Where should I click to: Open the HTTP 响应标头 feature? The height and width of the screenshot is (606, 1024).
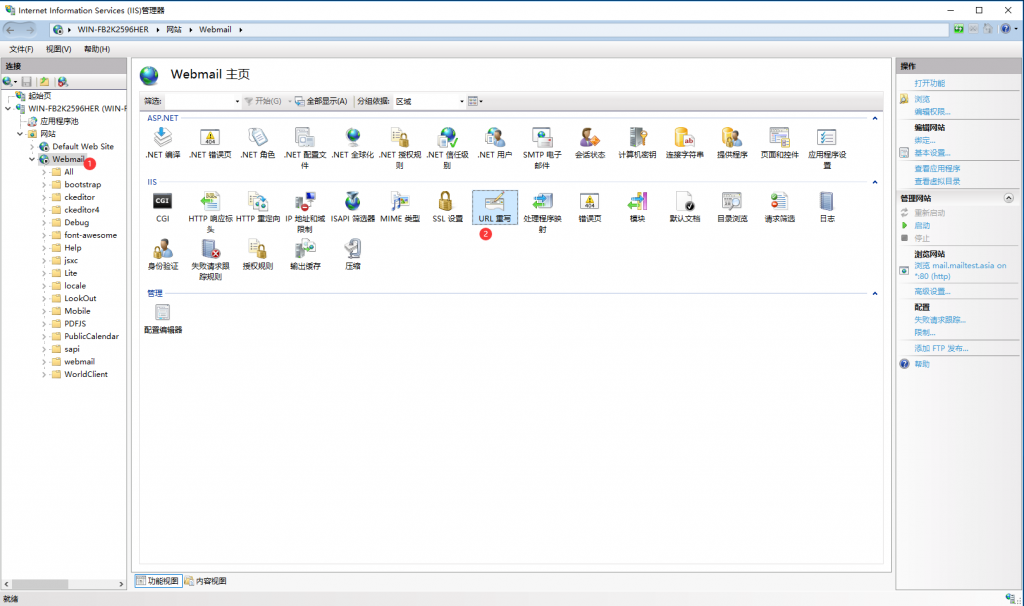coord(210,212)
